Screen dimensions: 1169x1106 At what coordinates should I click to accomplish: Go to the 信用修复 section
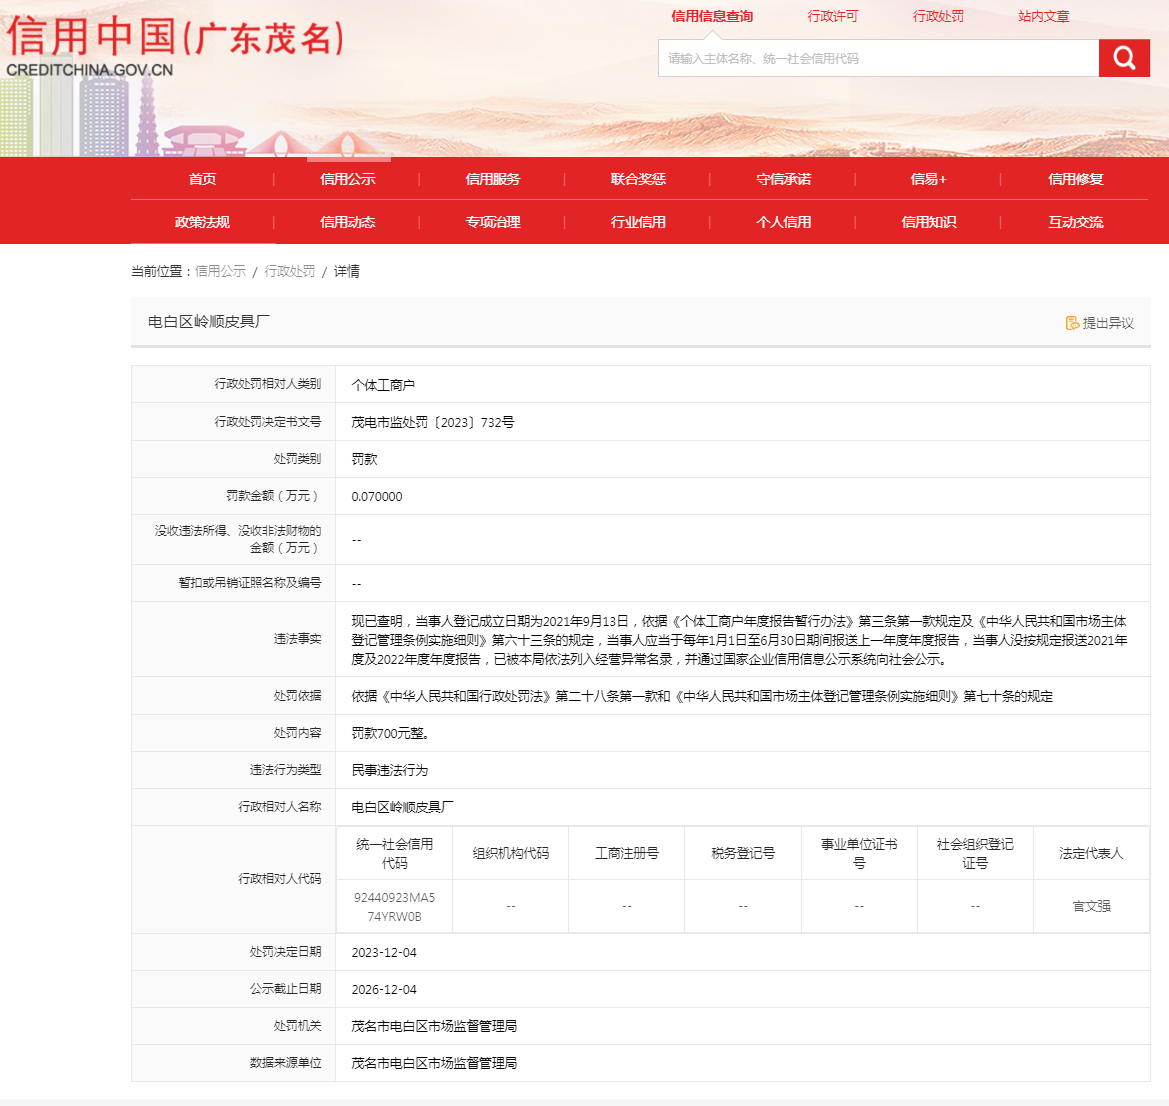click(1075, 179)
